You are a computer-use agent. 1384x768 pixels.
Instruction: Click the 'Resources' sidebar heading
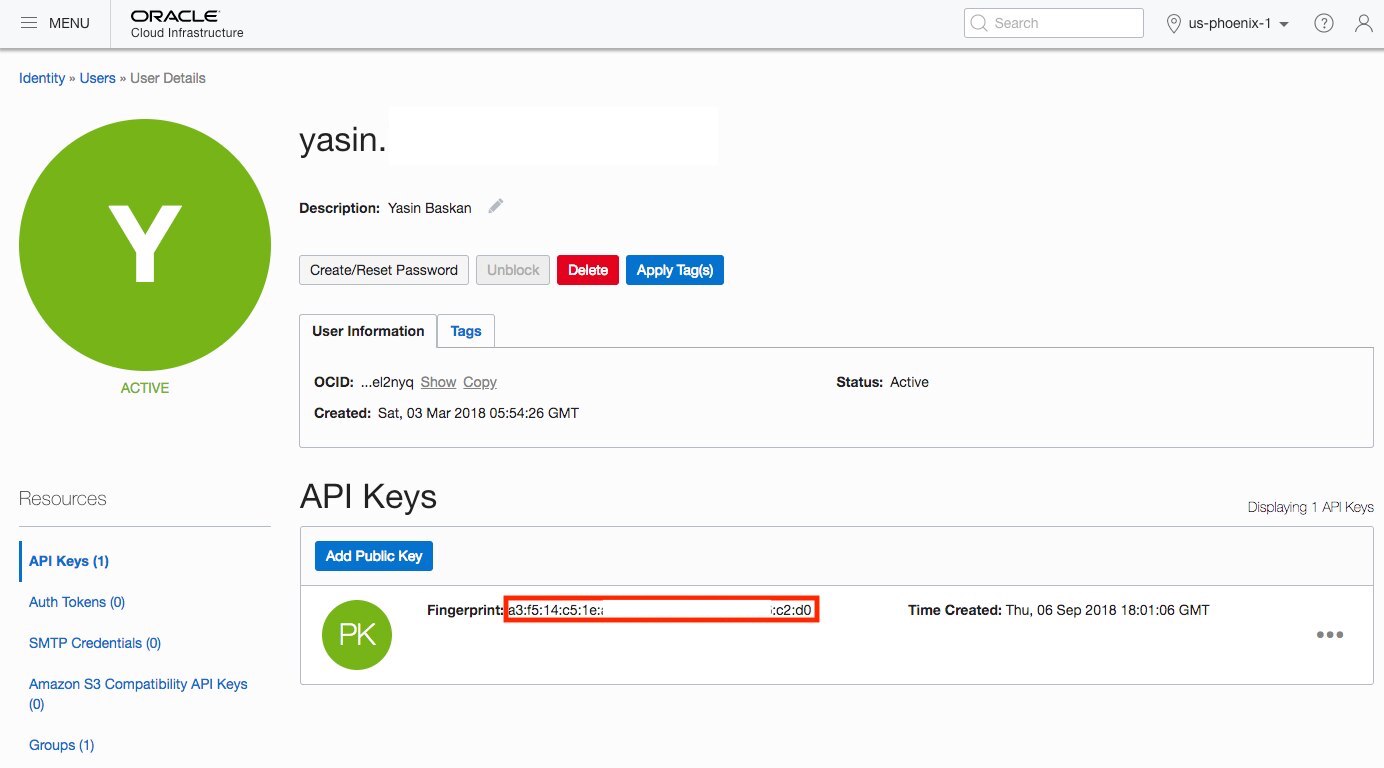click(x=63, y=498)
